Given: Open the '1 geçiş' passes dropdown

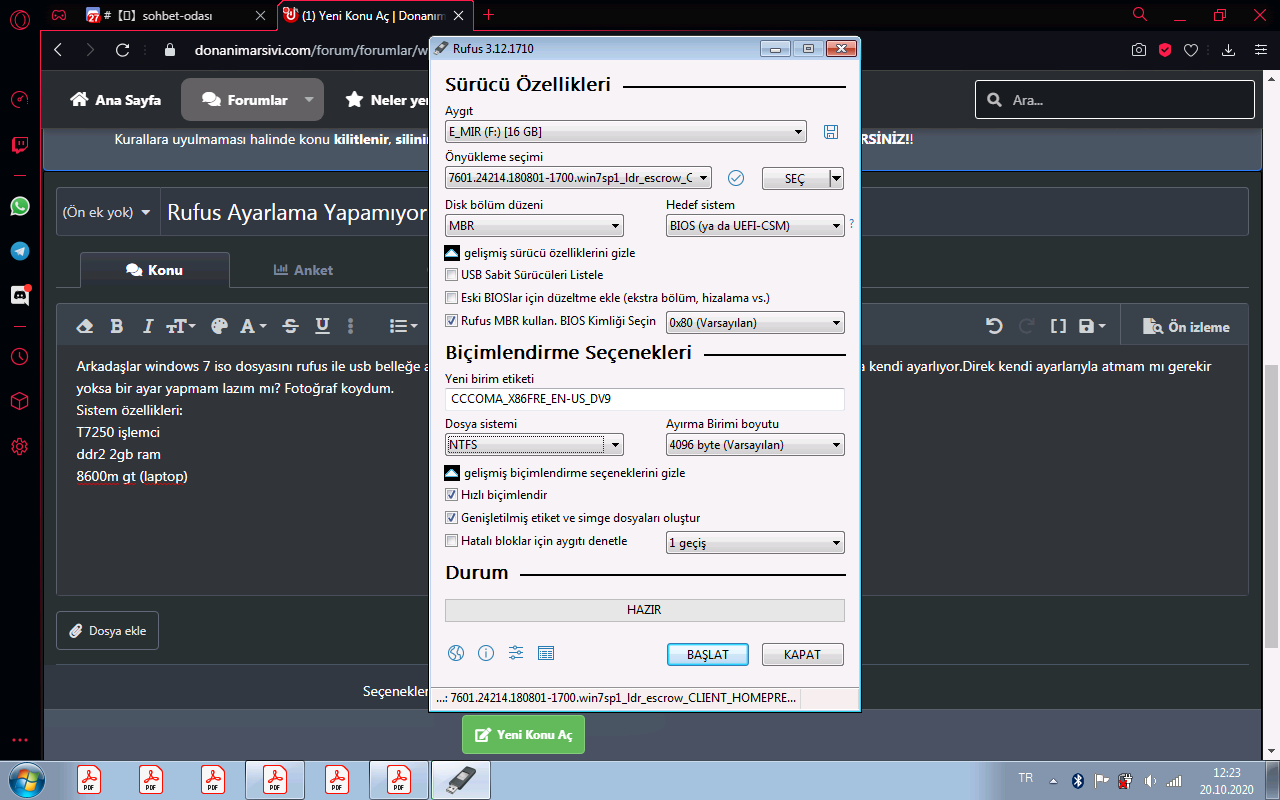Looking at the screenshot, I should pos(755,543).
